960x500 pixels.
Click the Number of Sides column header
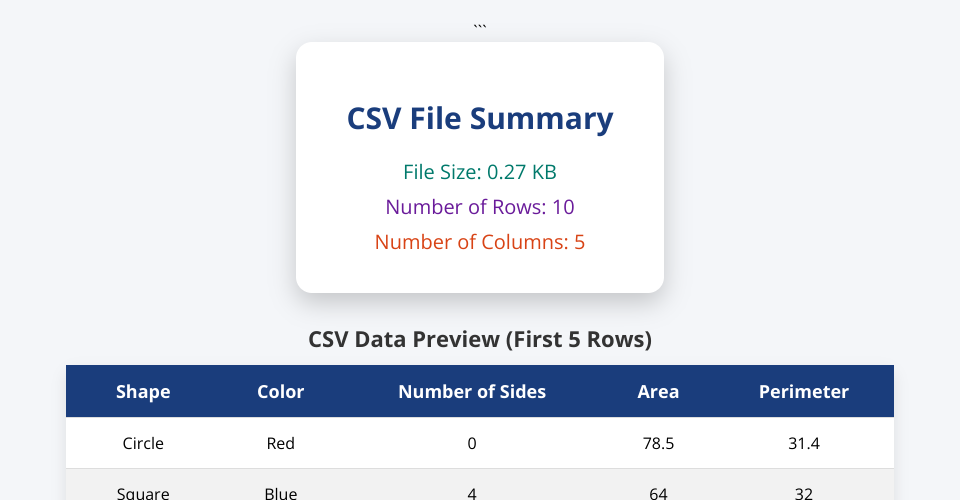(x=472, y=392)
